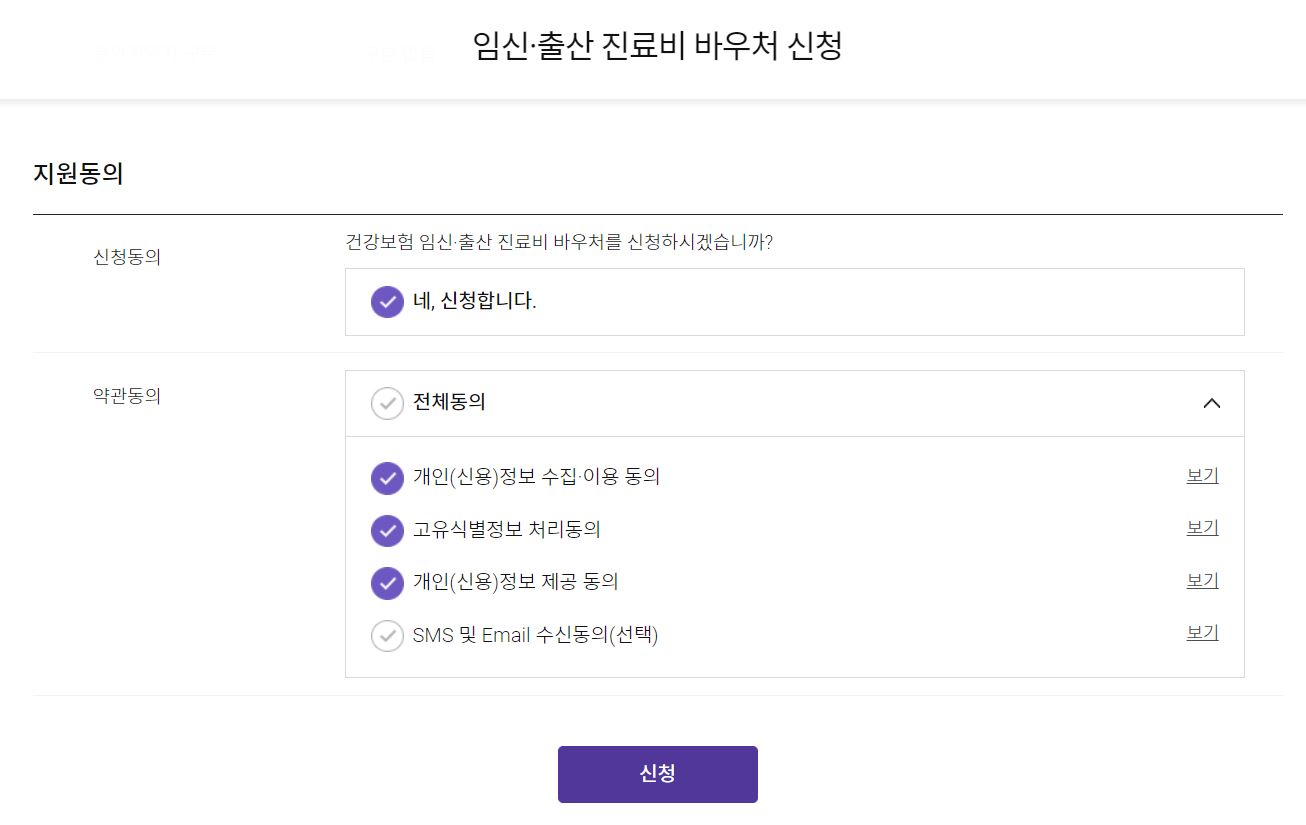Viewport: 1306px width, 825px height.
Task: Click the check icon beside 고유식별정보 처리동의
Action: tap(386, 530)
